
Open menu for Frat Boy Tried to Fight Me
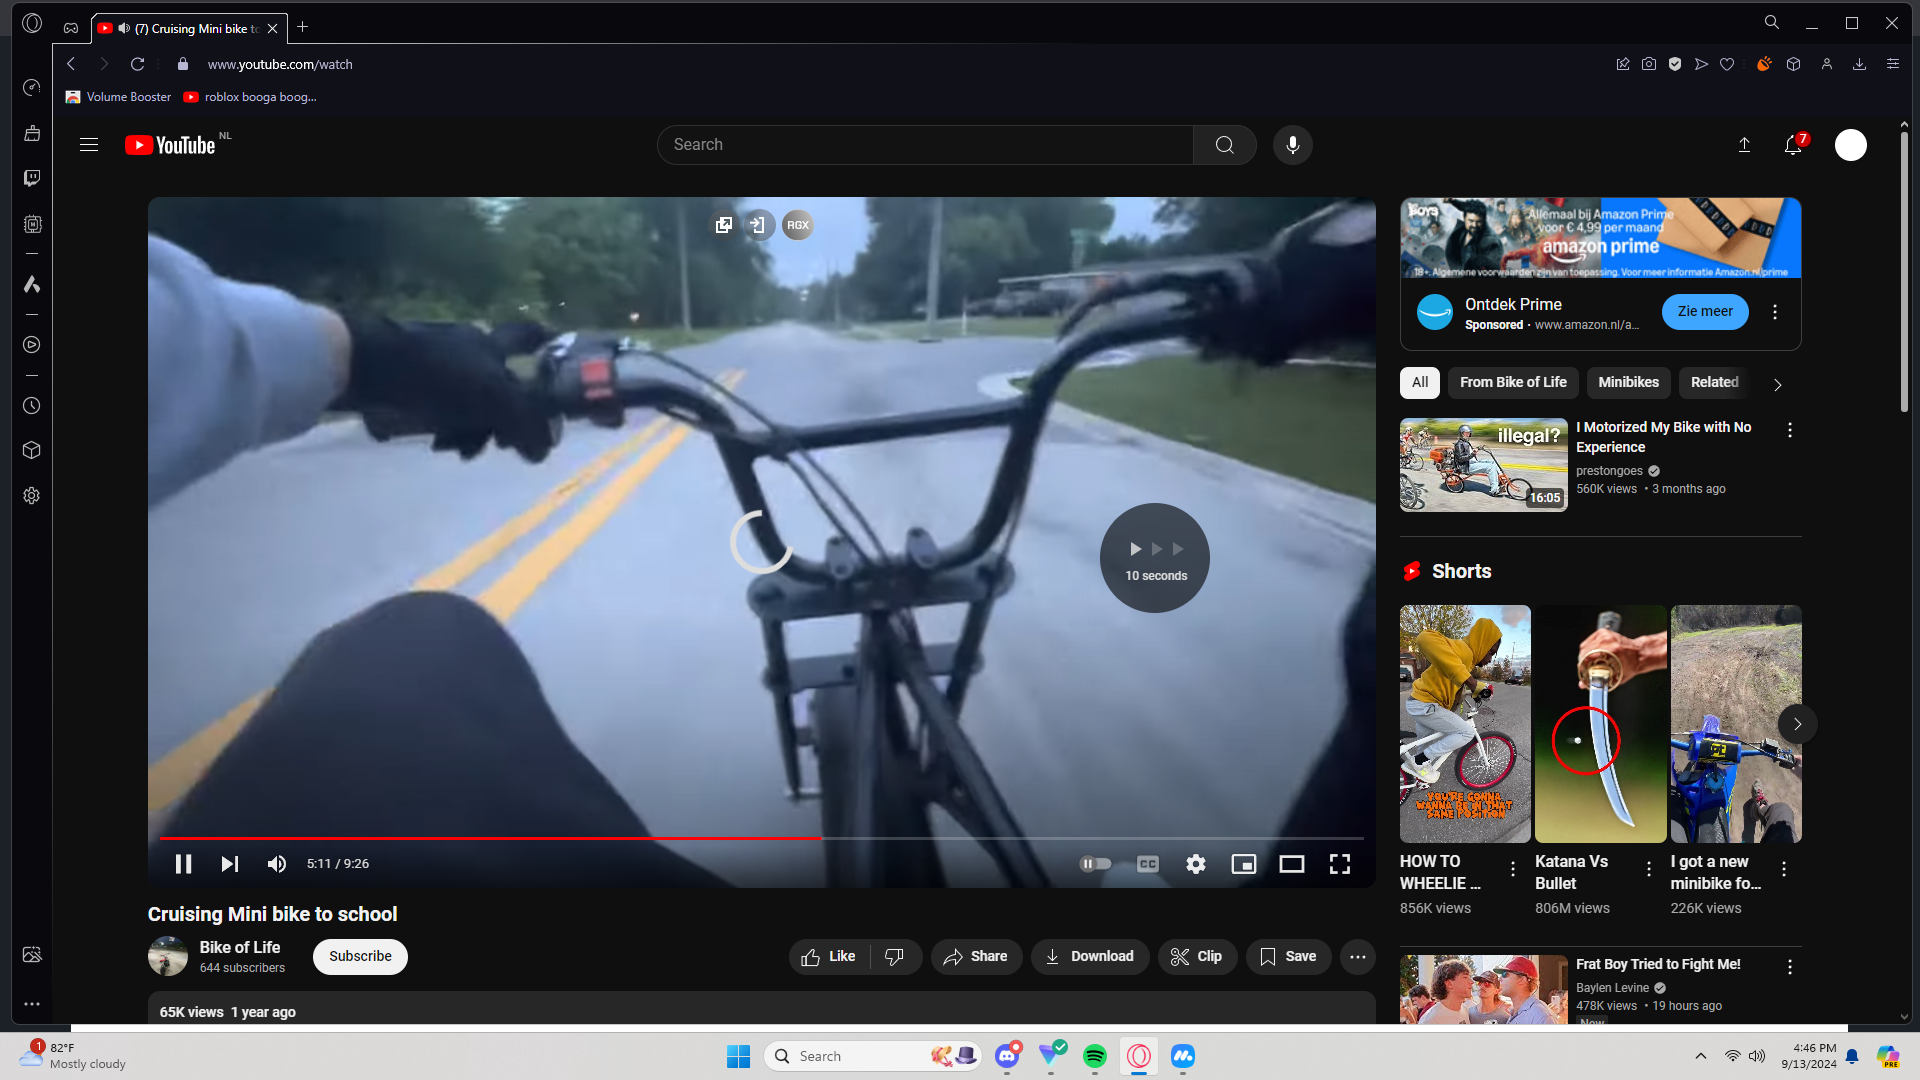point(1790,967)
